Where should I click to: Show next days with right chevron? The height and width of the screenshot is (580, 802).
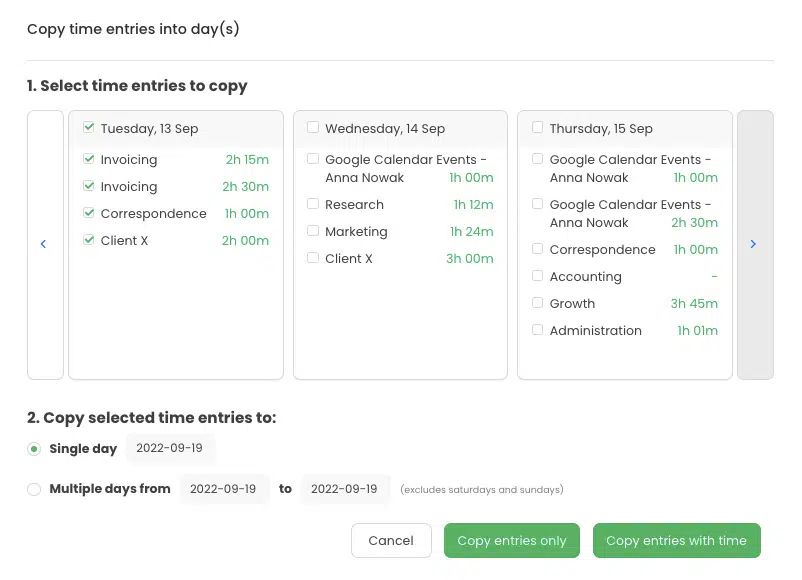coord(753,244)
